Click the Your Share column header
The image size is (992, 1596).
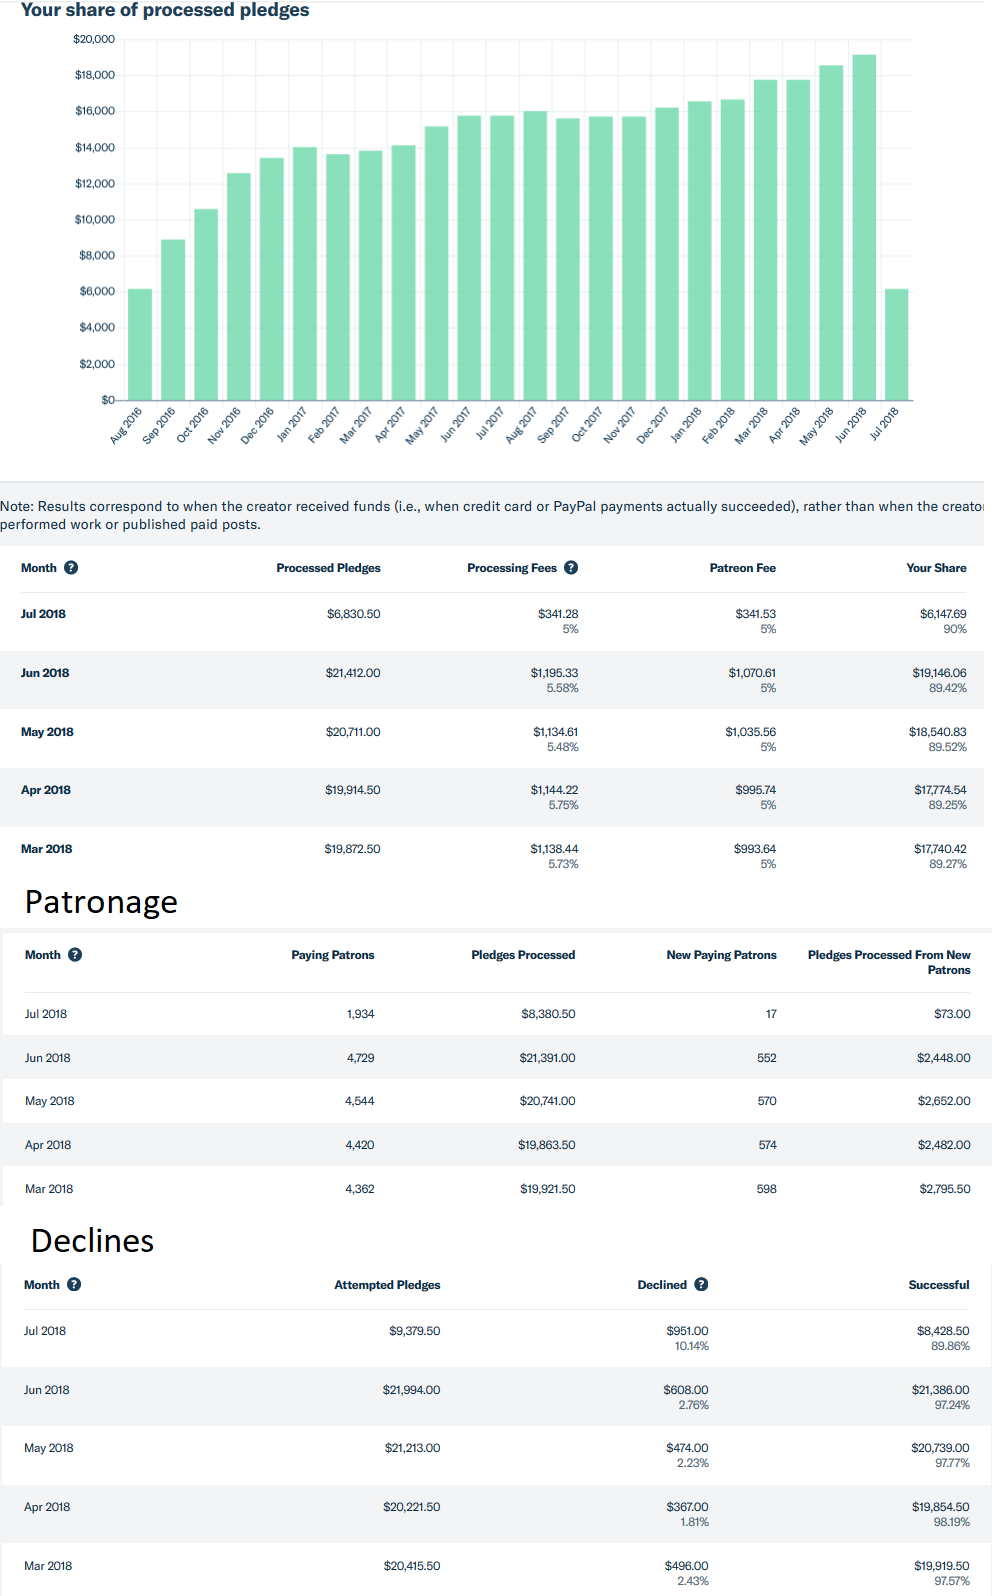[936, 568]
